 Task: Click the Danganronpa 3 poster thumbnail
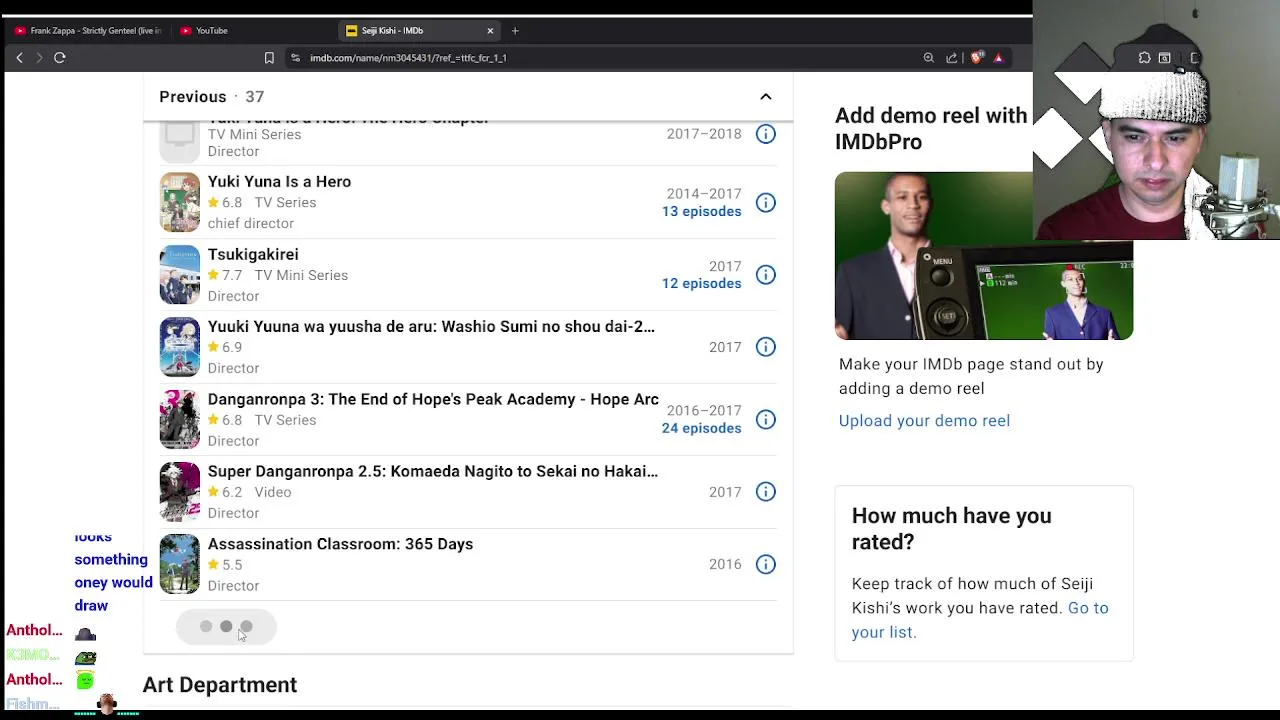tap(180, 420)
